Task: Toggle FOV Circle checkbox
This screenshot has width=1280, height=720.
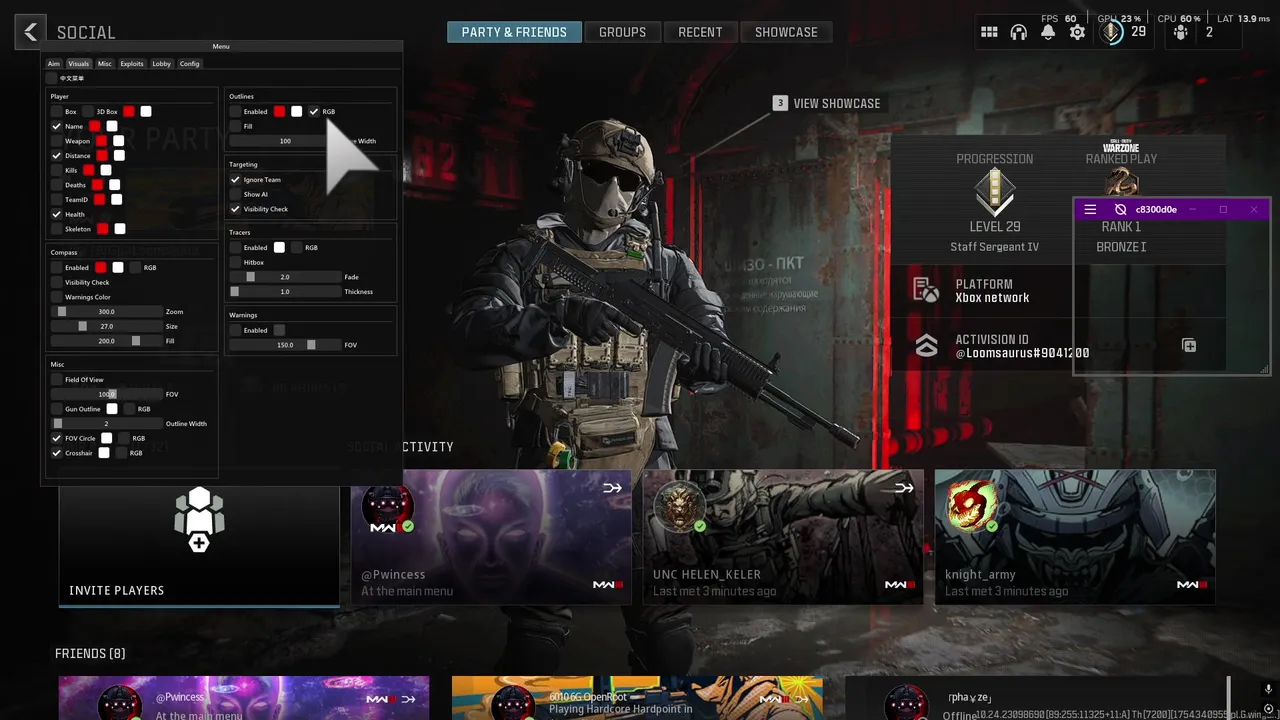Action: pyautogui.click(x=57, y=438)
